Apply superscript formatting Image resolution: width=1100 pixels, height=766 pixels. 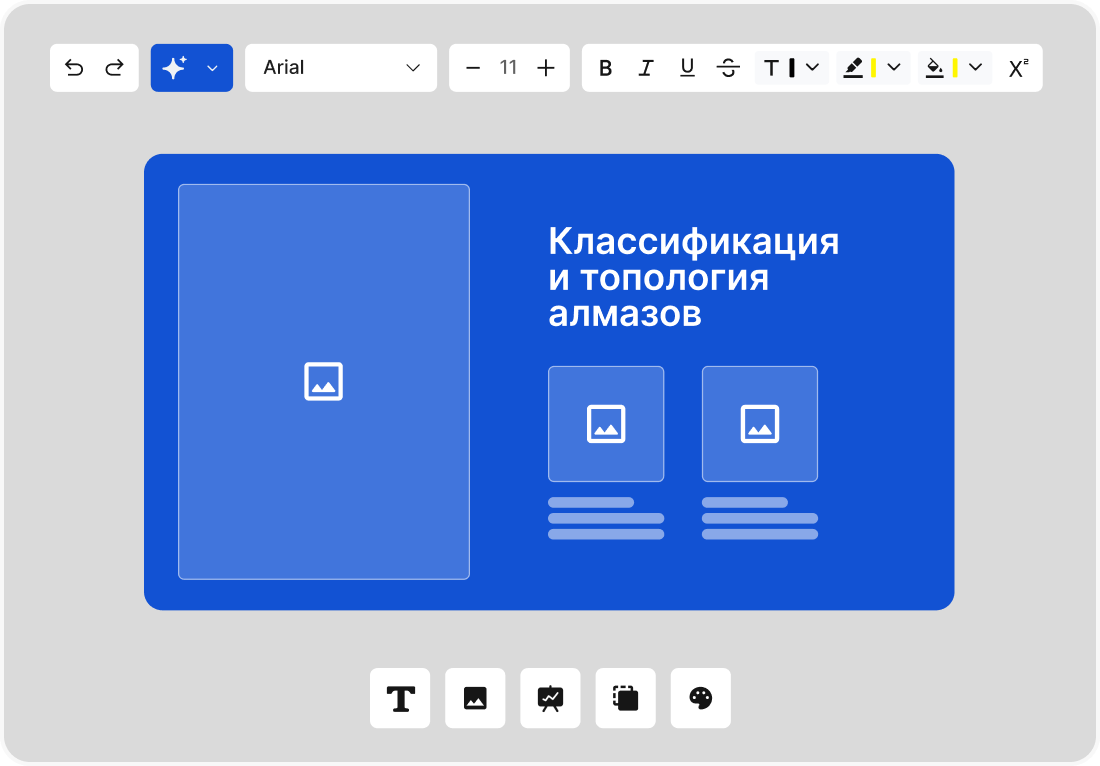(1018, 68)
